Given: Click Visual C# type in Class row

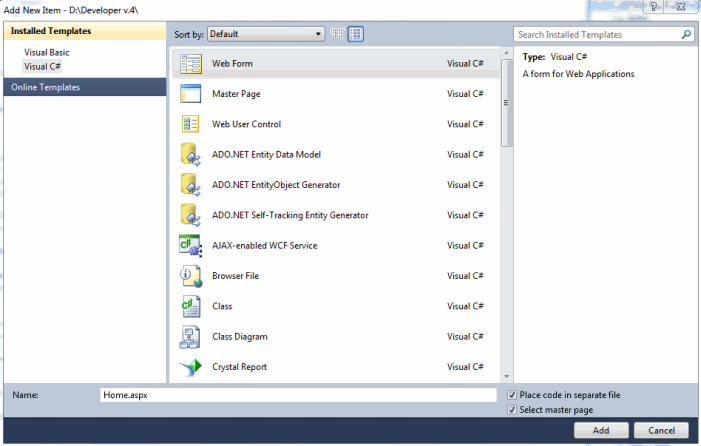Looking at the screenshot, I should (465, 307).
